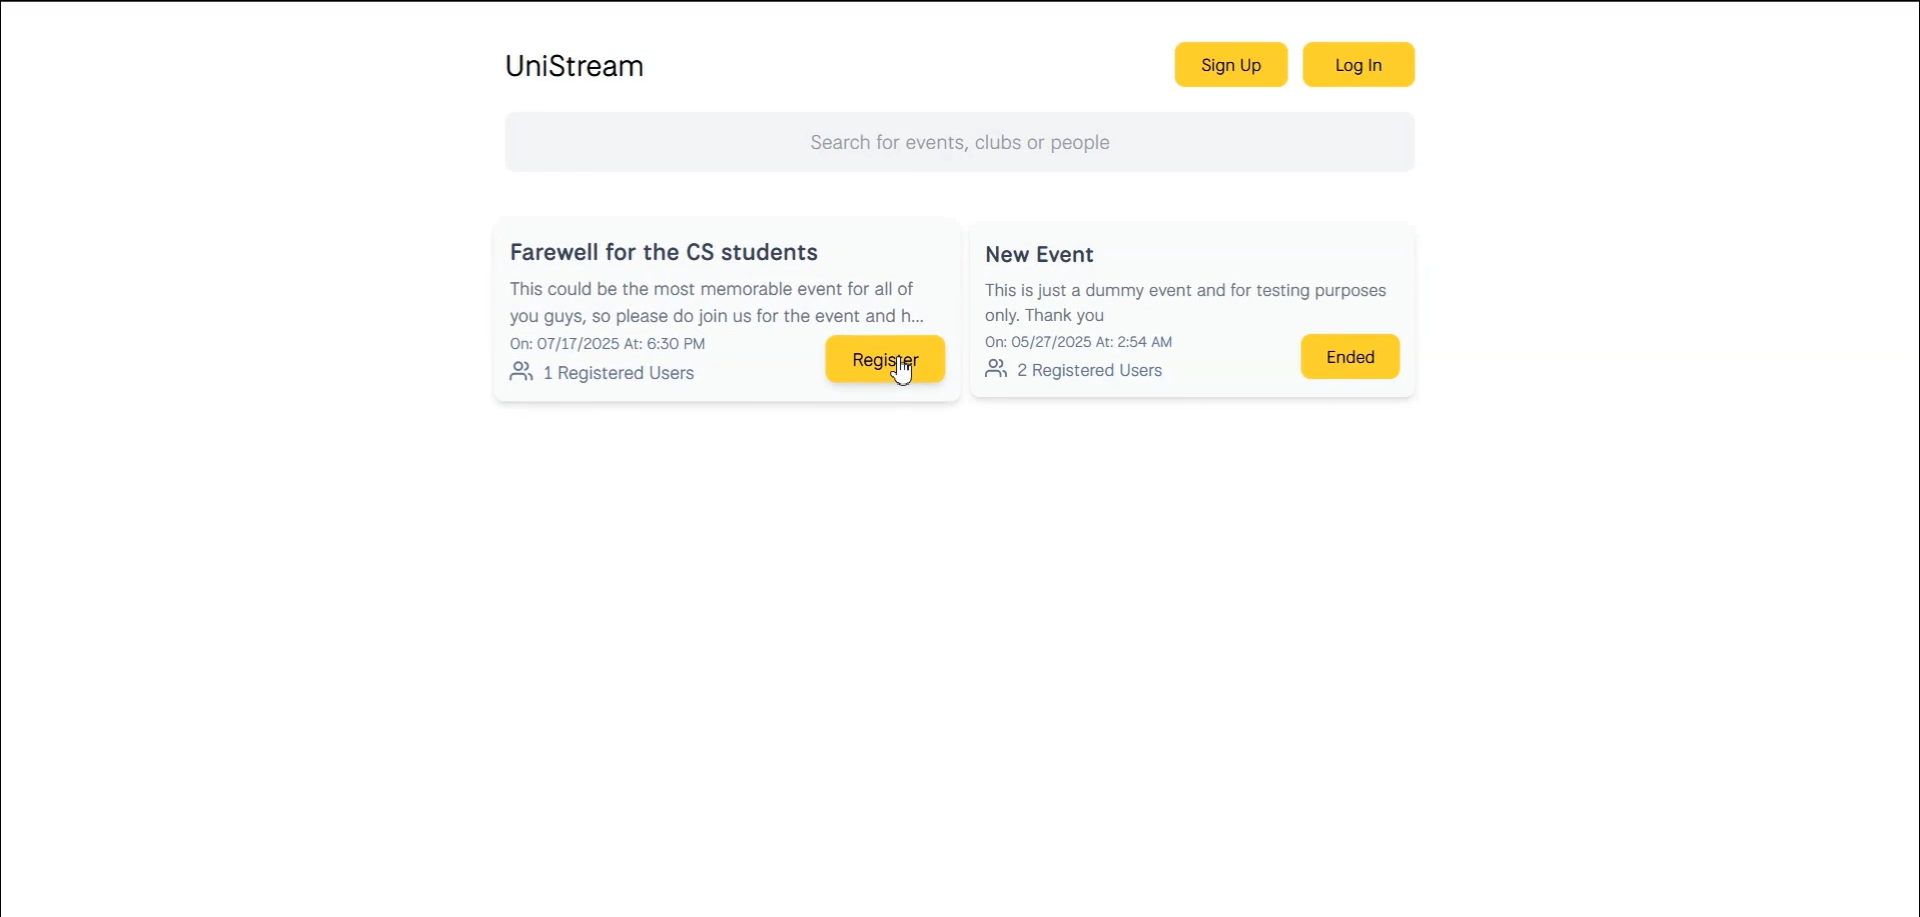Open the New Event title
This screenshot has width=1920, height=917.
[x=1039, y=255]
